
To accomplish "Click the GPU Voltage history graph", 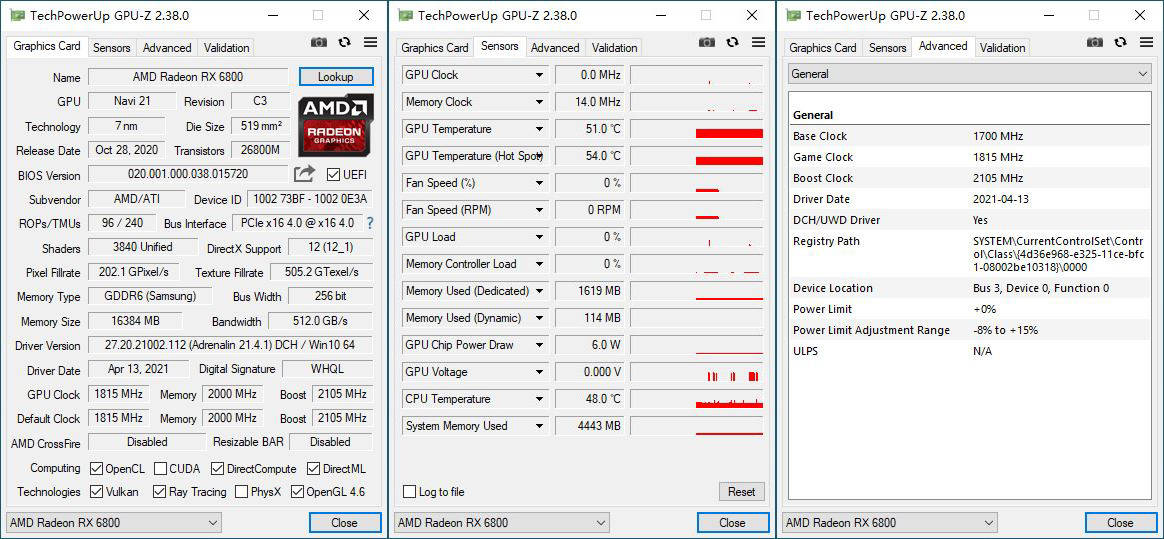I will click(x=697, y=372).
